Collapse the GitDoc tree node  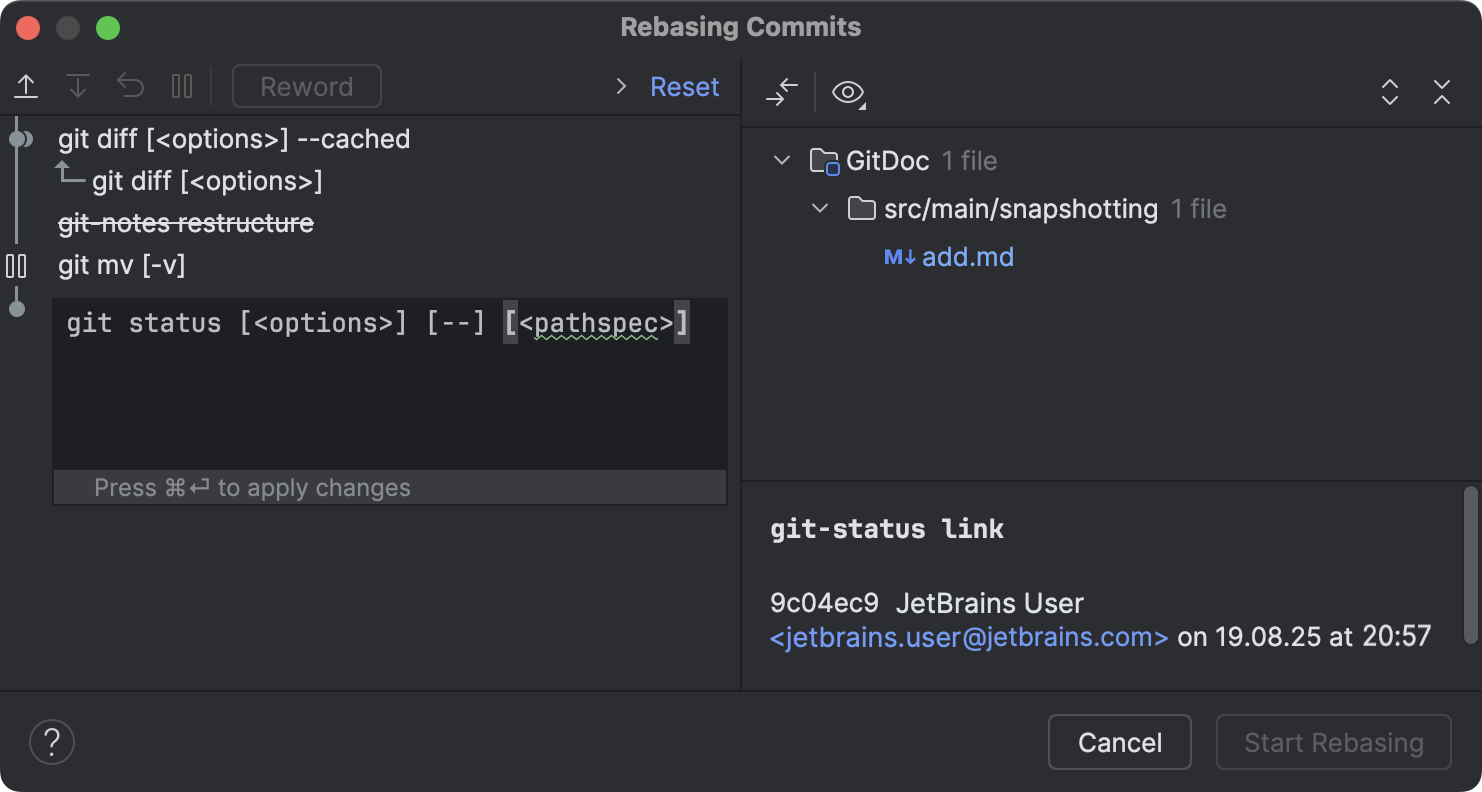(x=781, y=160)
